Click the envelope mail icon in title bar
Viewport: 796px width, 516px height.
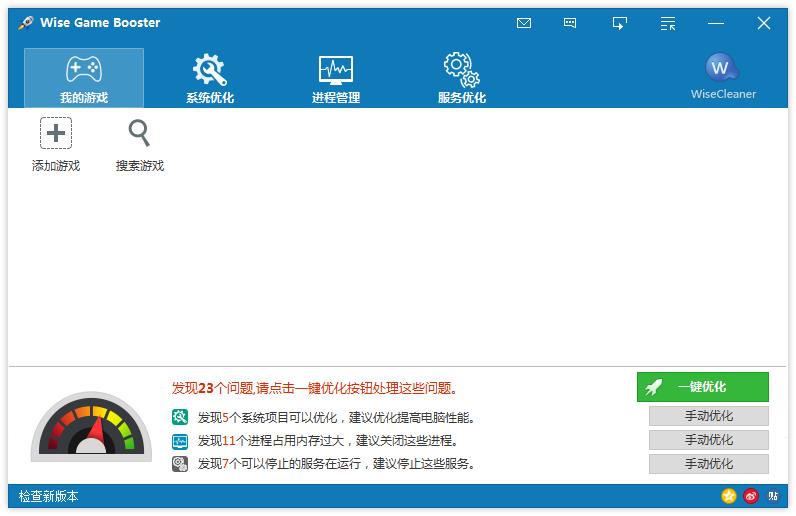point(524,23)
